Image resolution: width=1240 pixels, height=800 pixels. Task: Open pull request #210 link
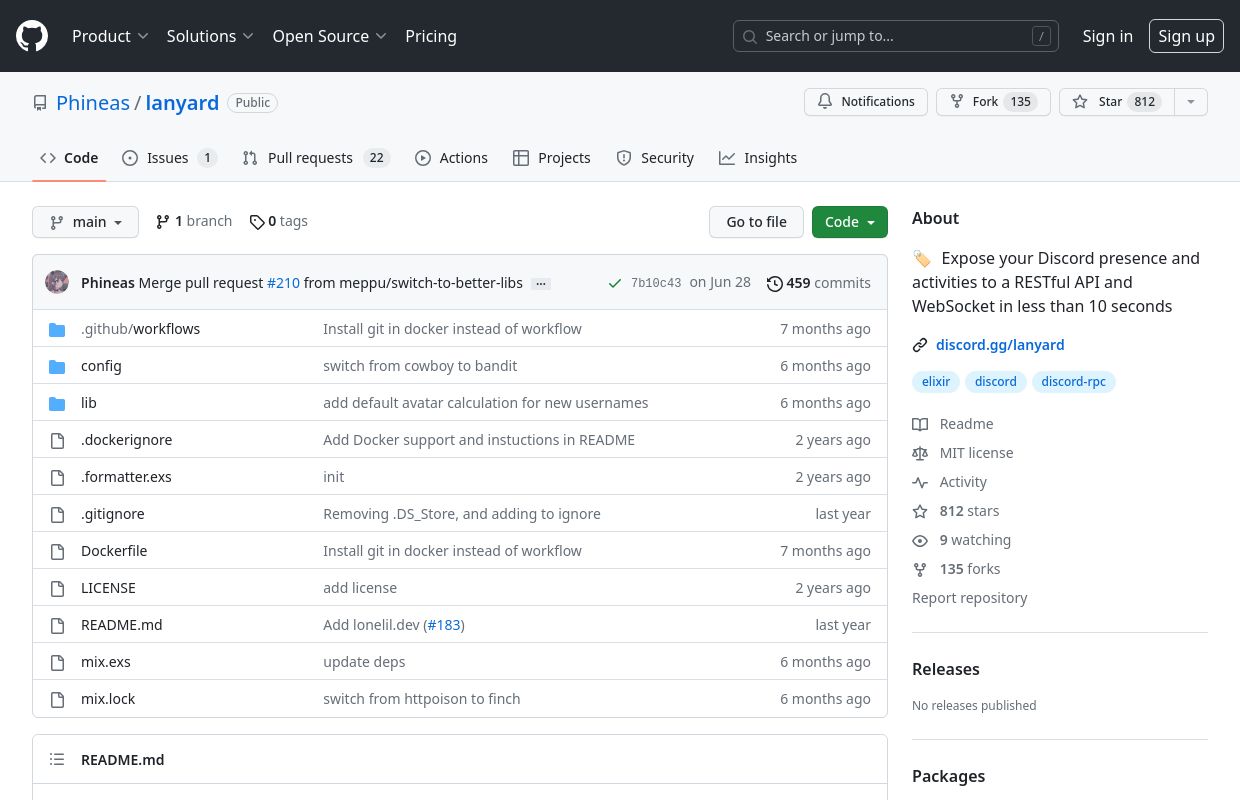point(283,283)
